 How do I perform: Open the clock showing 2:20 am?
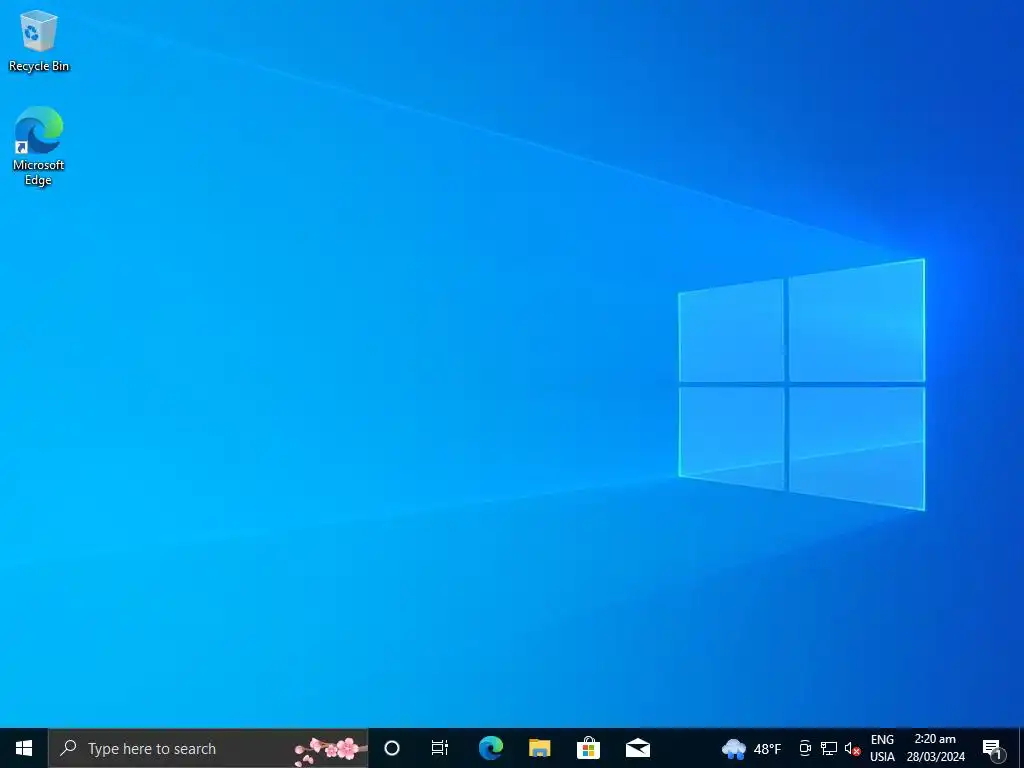coord(935,748)
